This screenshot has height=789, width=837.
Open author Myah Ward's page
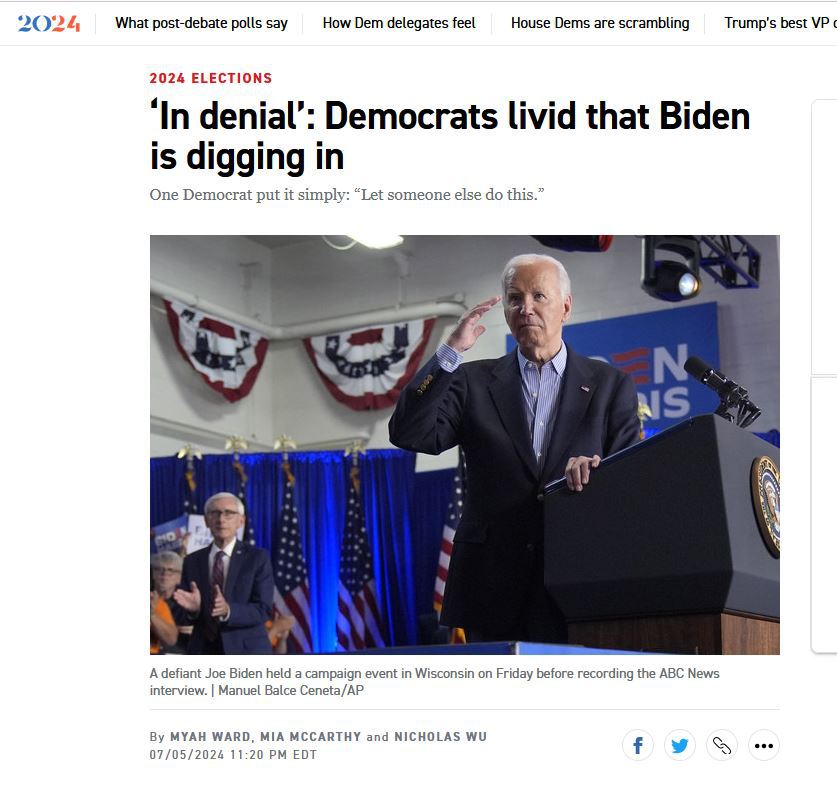point(210,737)
